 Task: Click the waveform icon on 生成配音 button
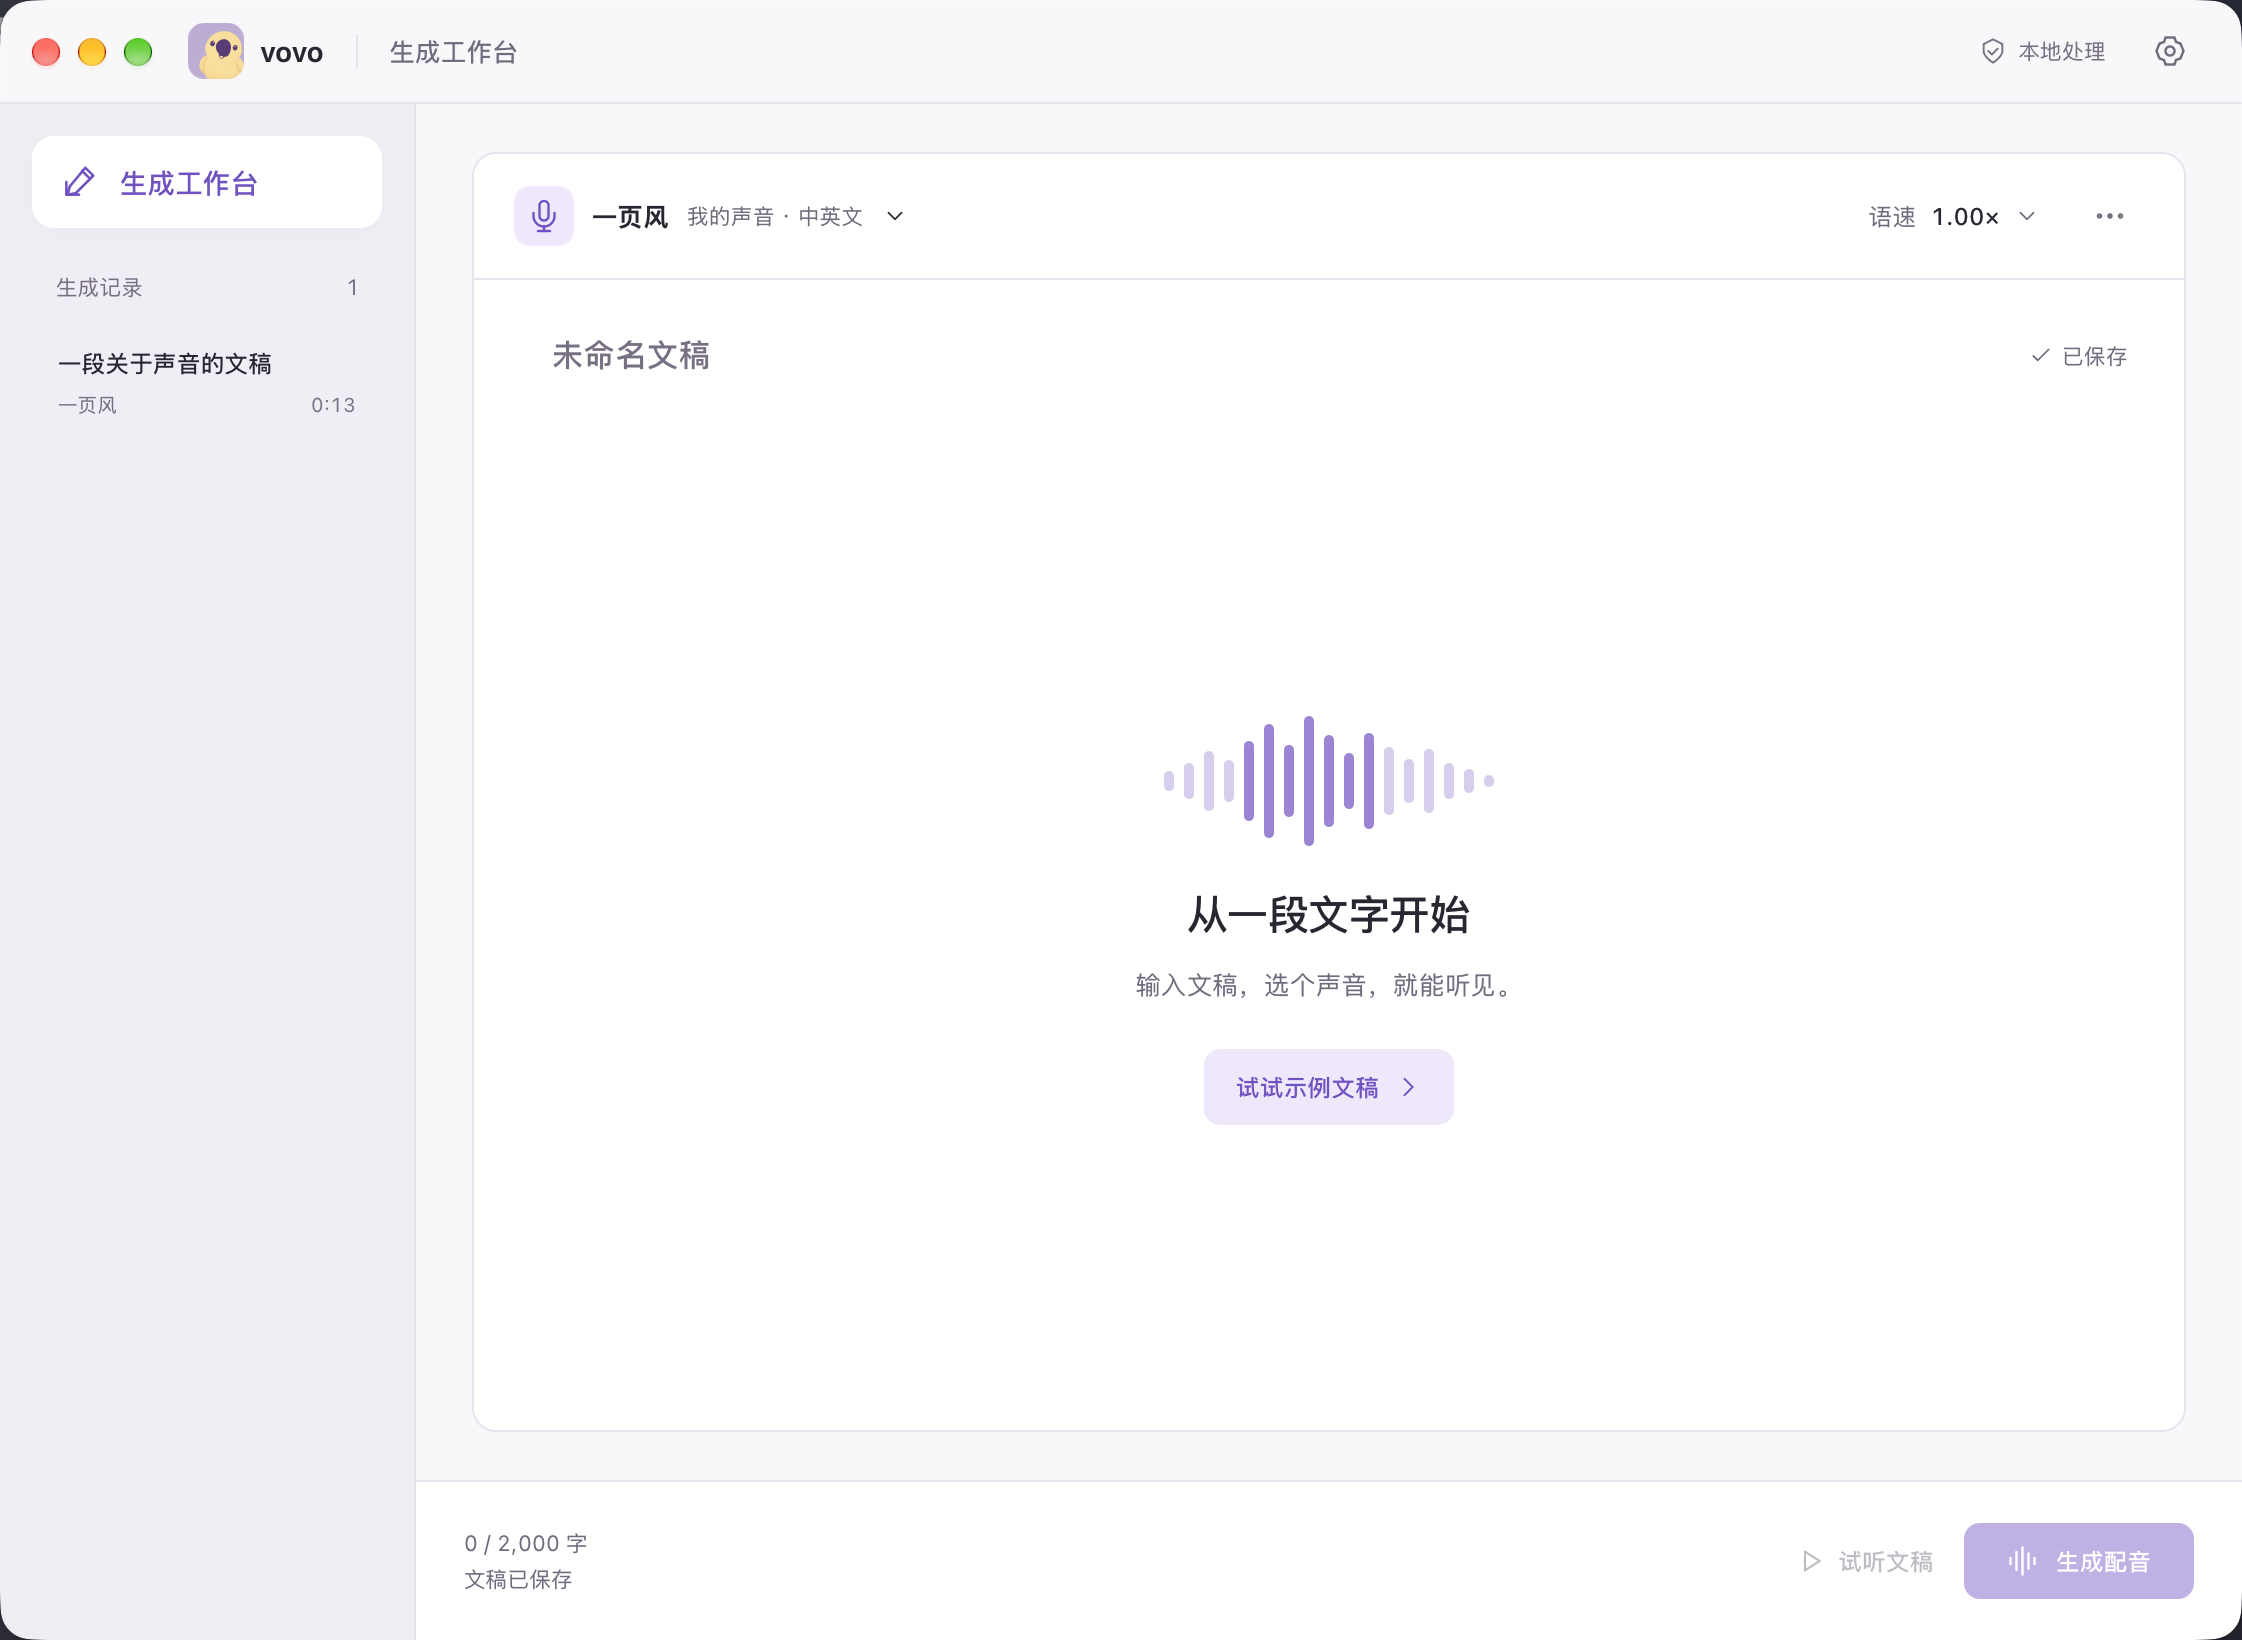pos(2022,1561)
